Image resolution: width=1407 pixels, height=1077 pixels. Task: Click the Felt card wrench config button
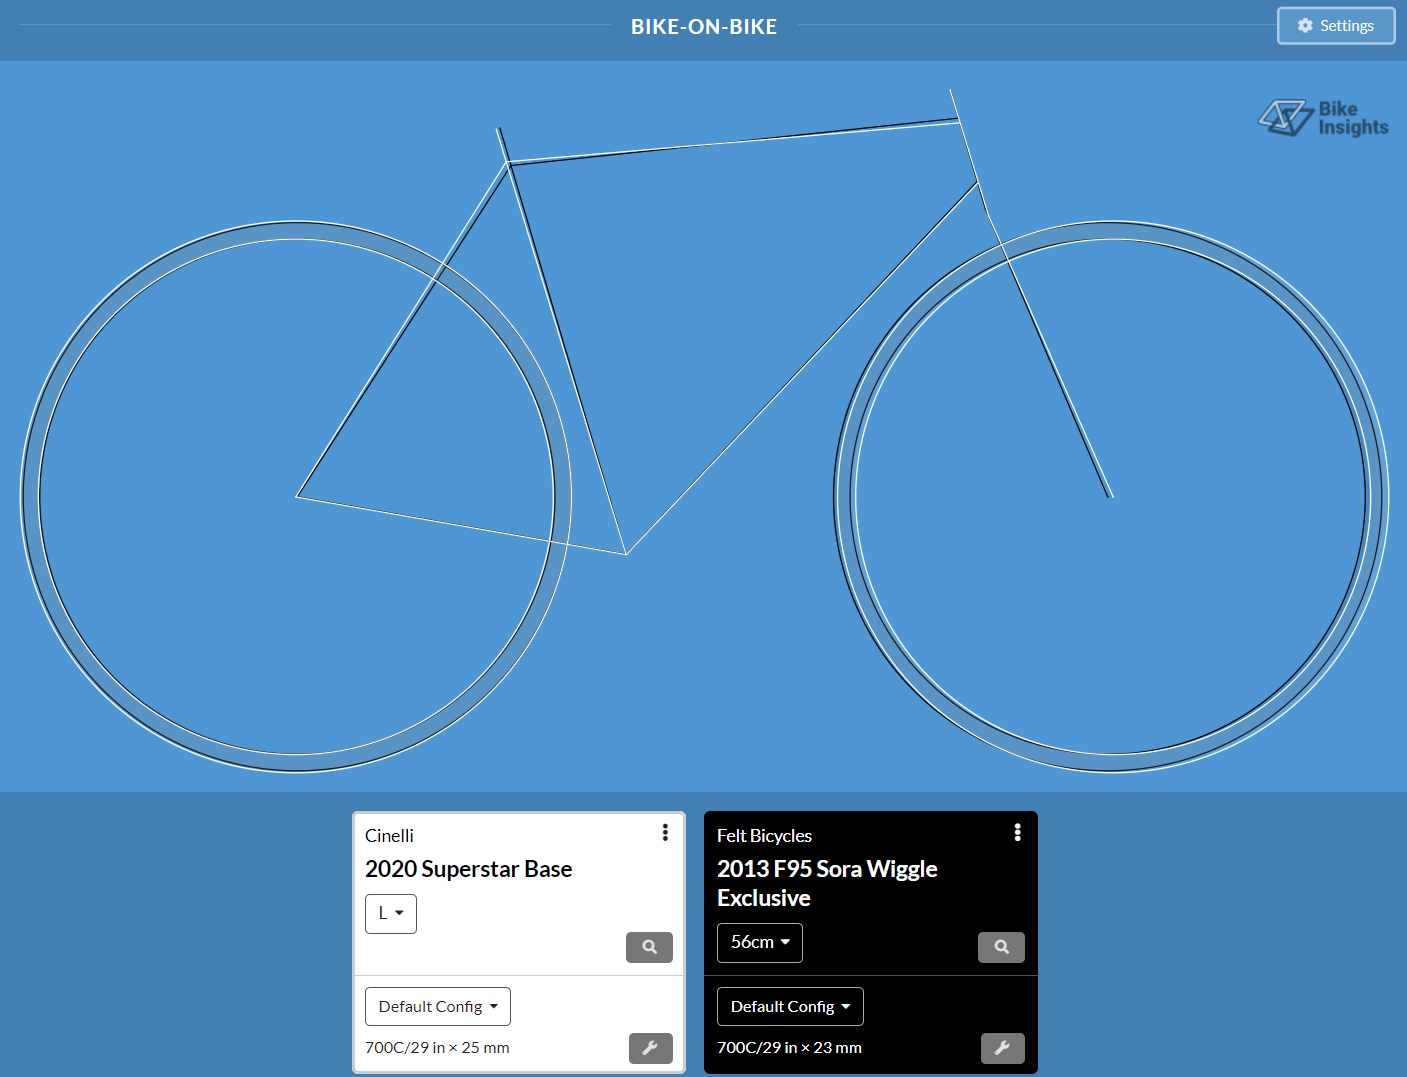[1003, 1048]
